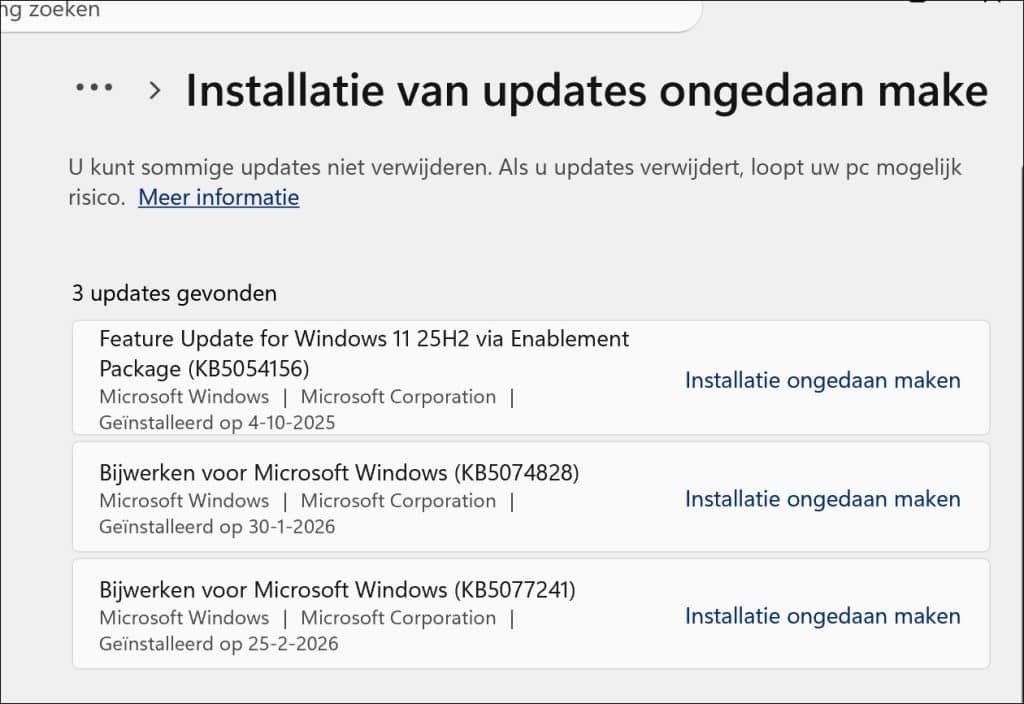
Task: Click the zoeken search field
Action: (350, 11)
